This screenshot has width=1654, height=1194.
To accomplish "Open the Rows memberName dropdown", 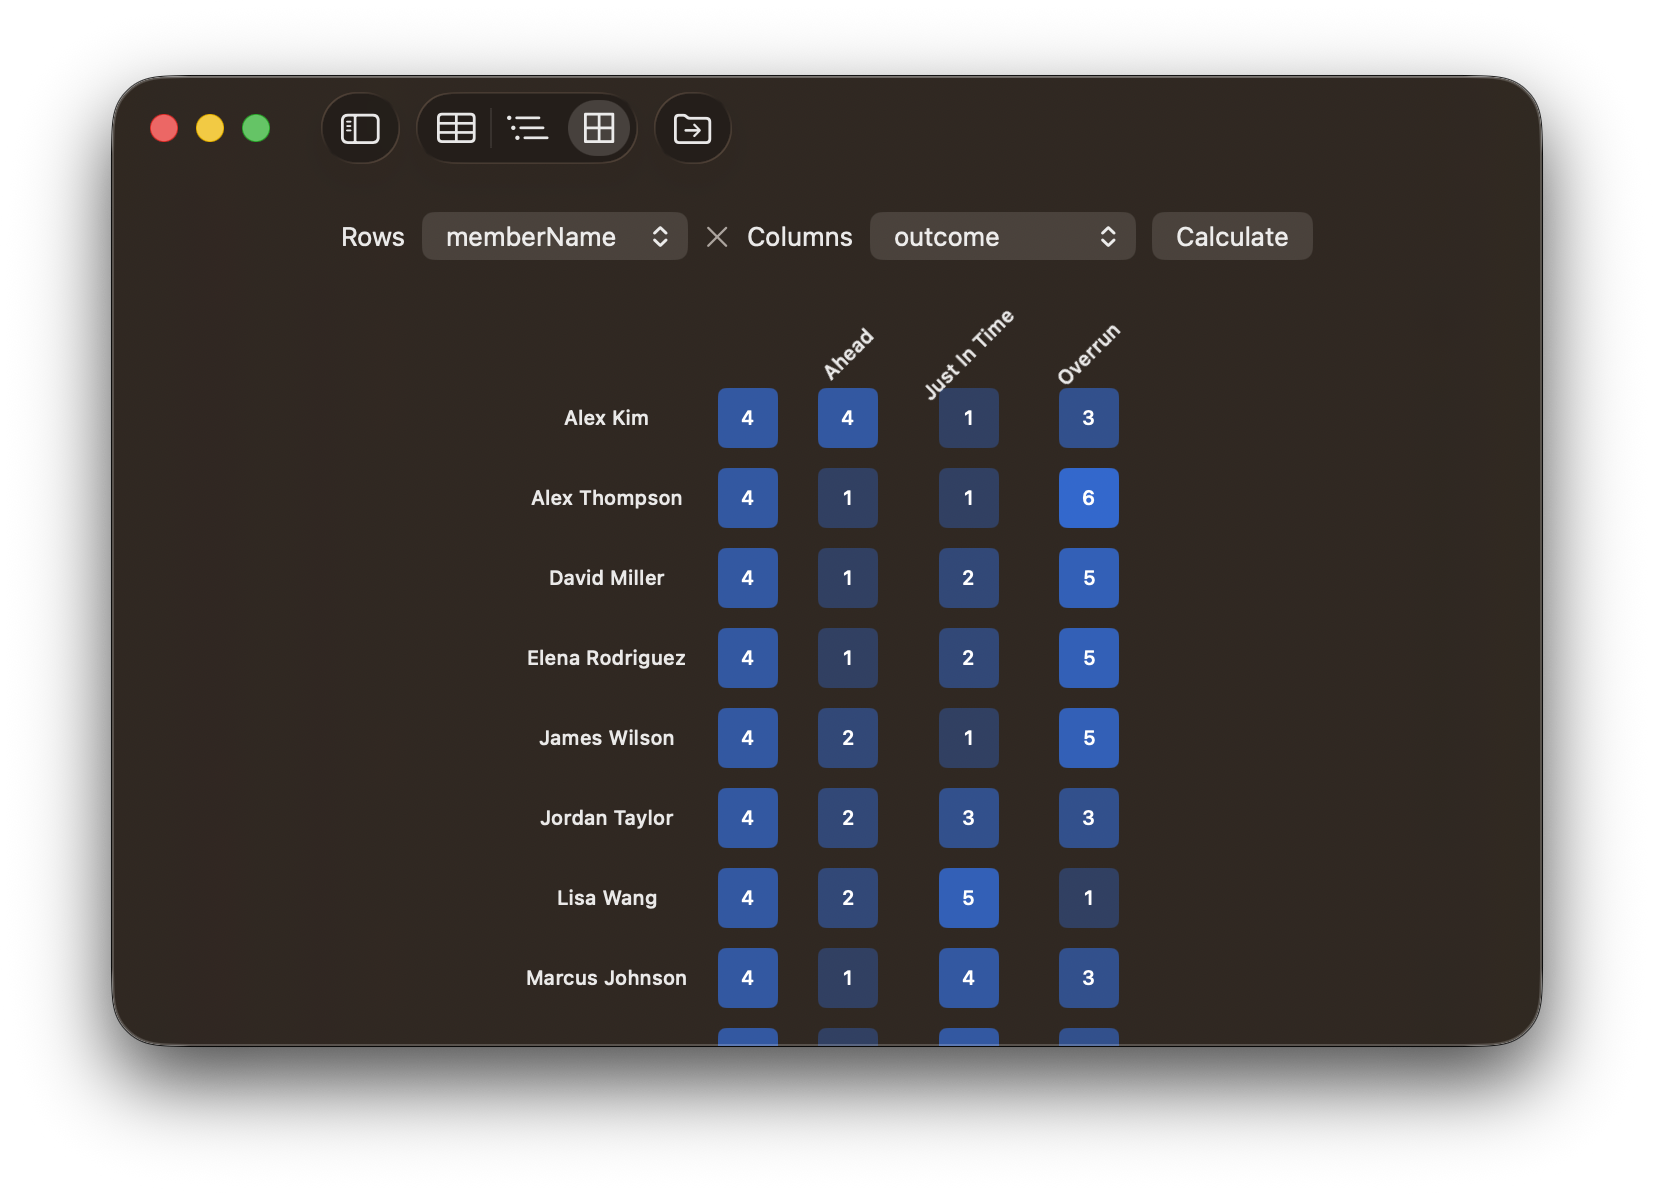I will (x=555, y=237).
